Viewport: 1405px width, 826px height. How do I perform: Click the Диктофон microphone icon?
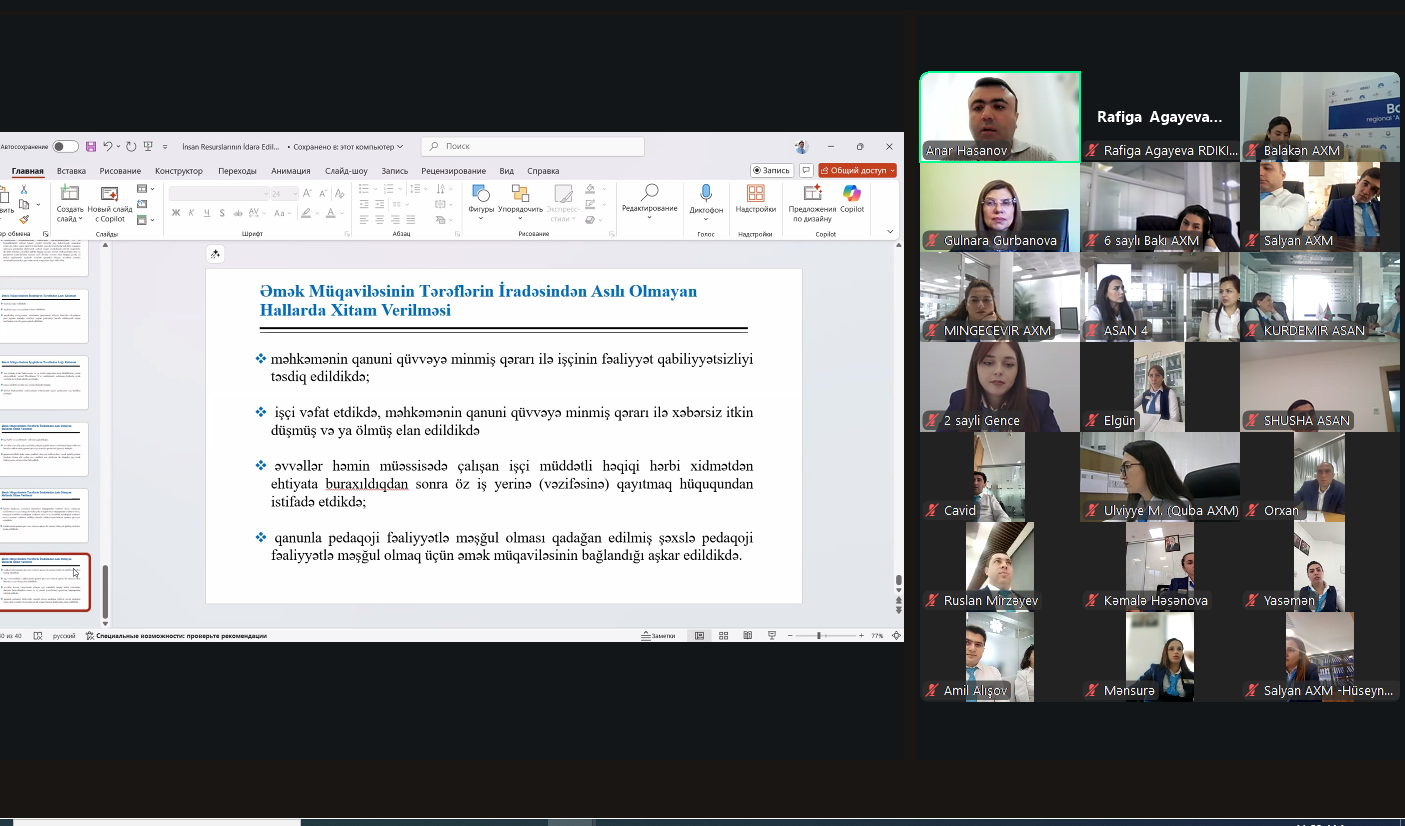click(x=706, y=193)
